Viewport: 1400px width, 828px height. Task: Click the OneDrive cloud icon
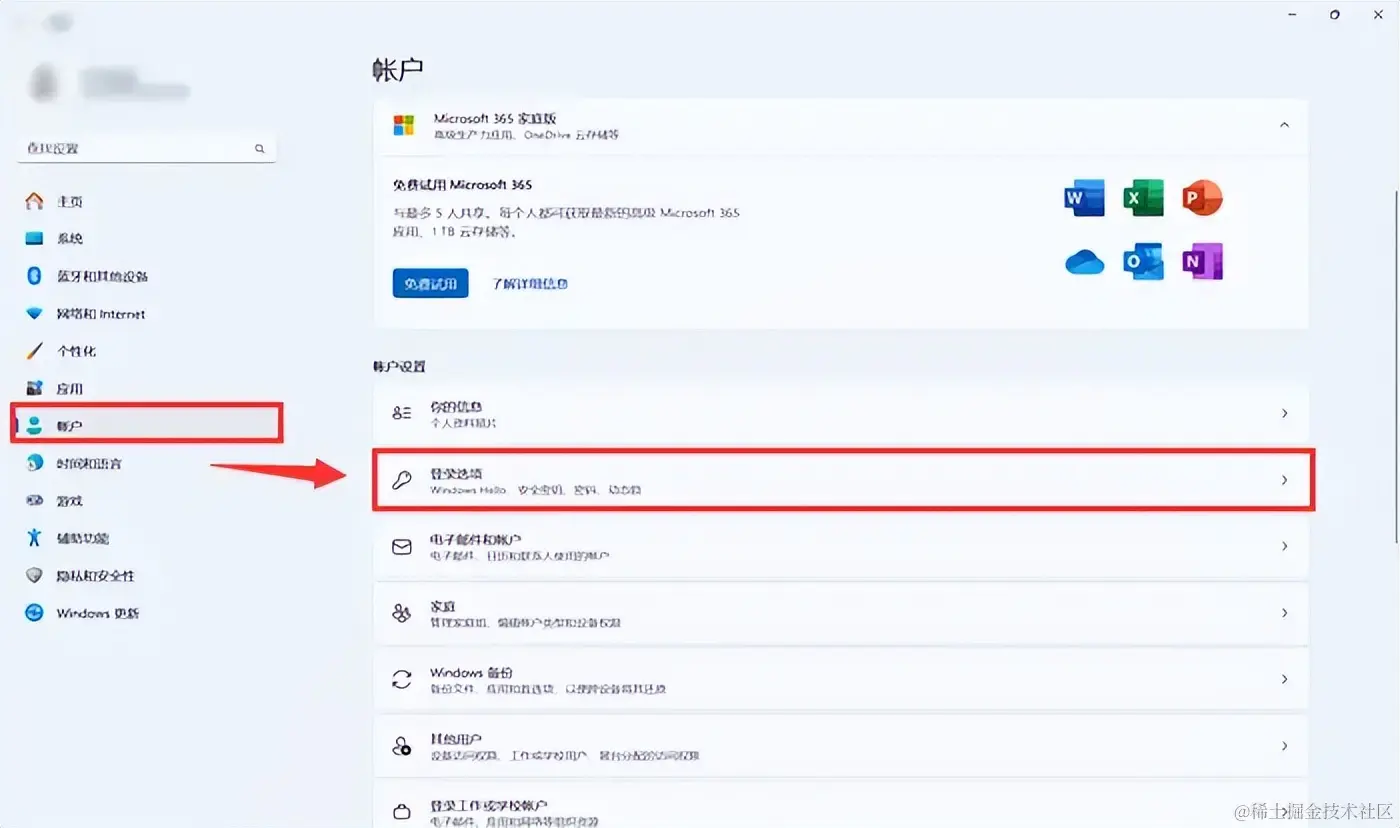(x=1084, y=262)
